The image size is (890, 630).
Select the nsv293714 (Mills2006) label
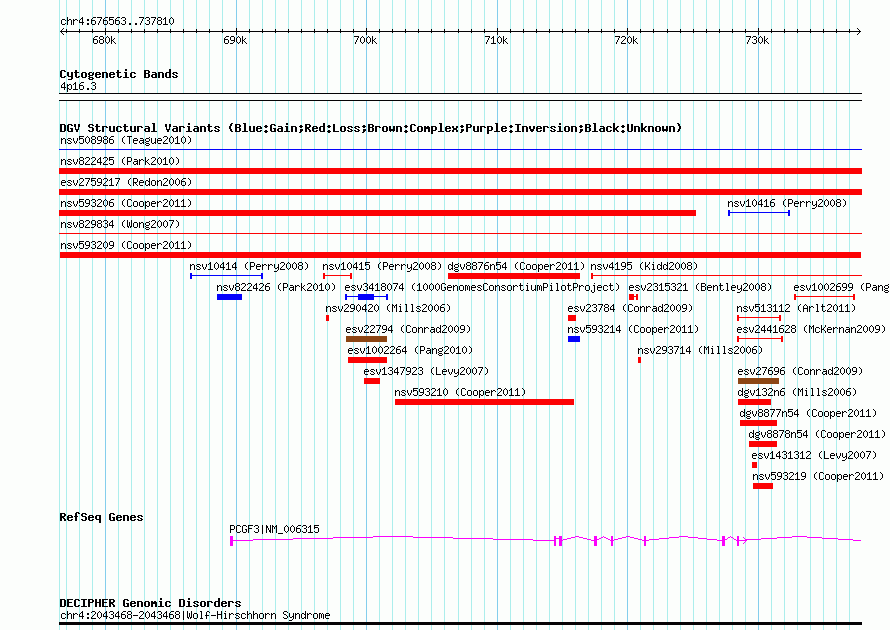(700, 350)
